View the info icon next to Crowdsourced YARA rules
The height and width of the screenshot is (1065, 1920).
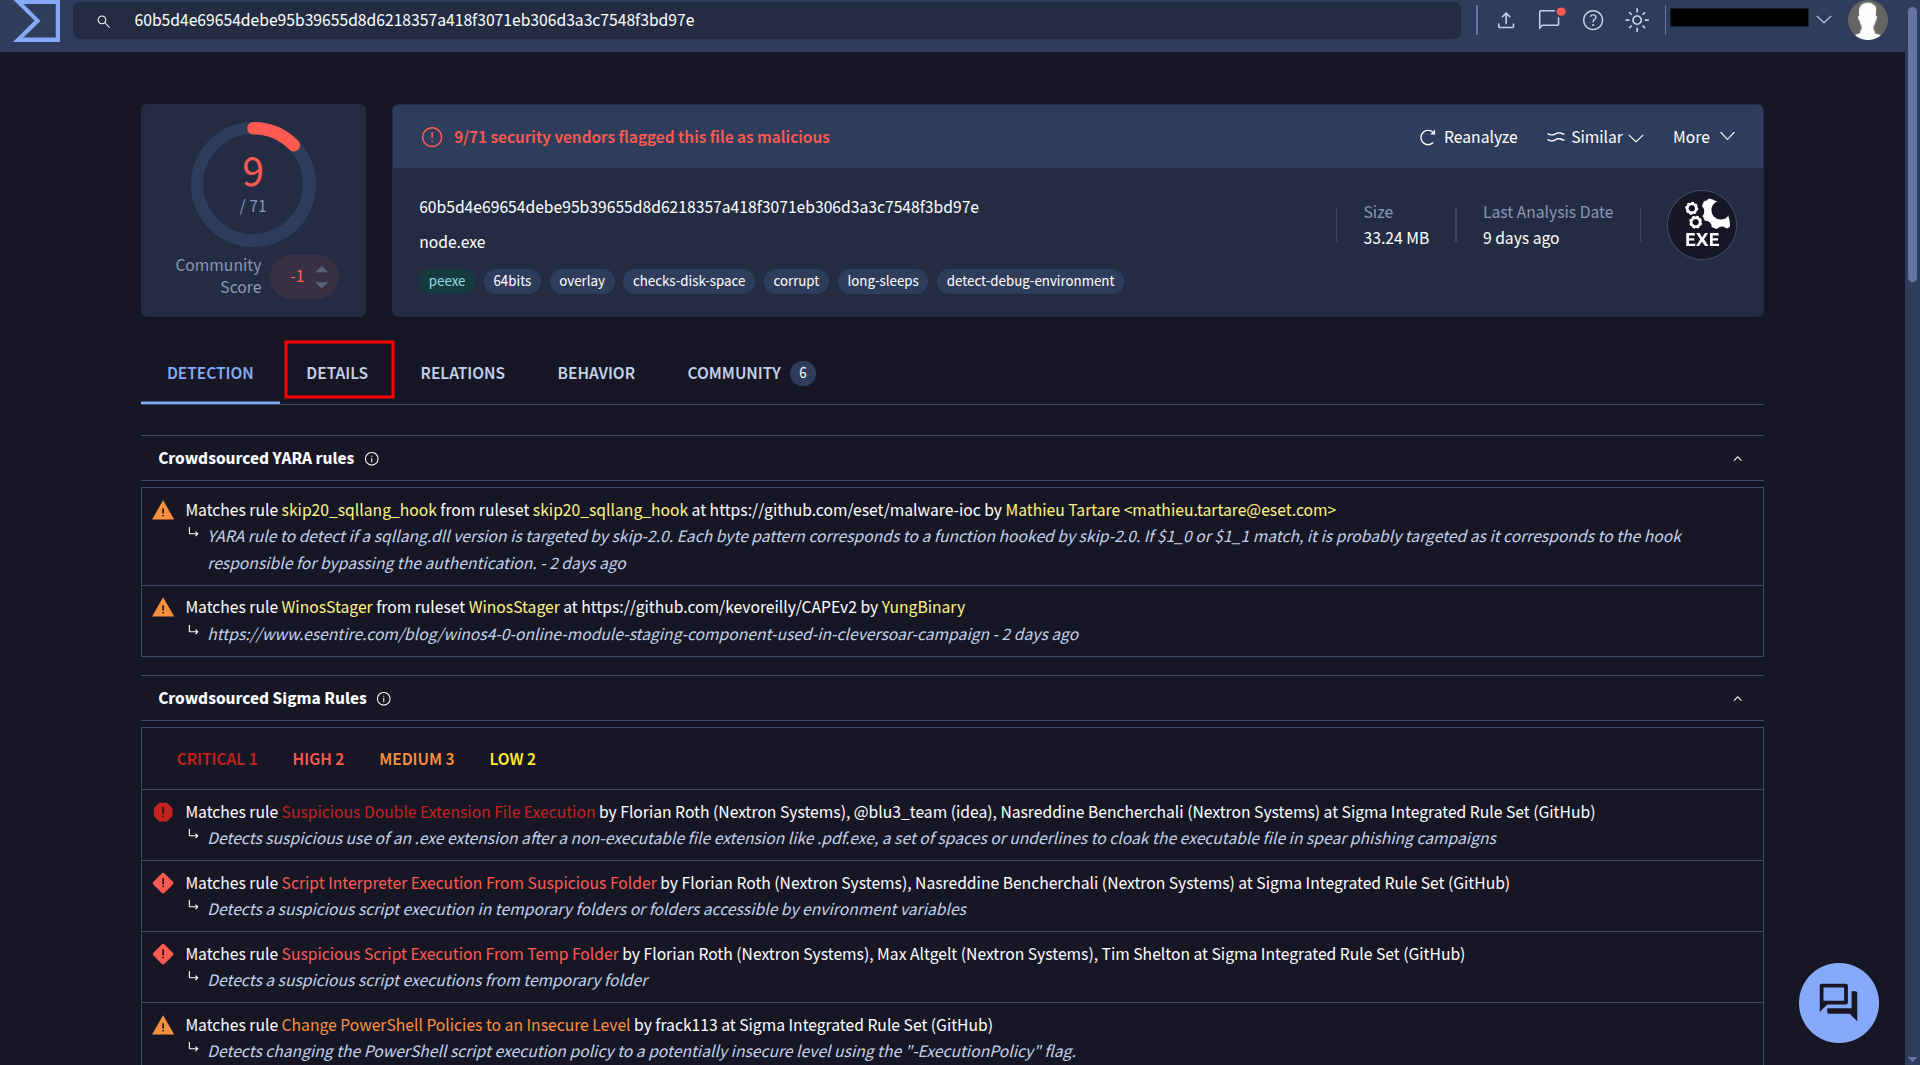371,459
